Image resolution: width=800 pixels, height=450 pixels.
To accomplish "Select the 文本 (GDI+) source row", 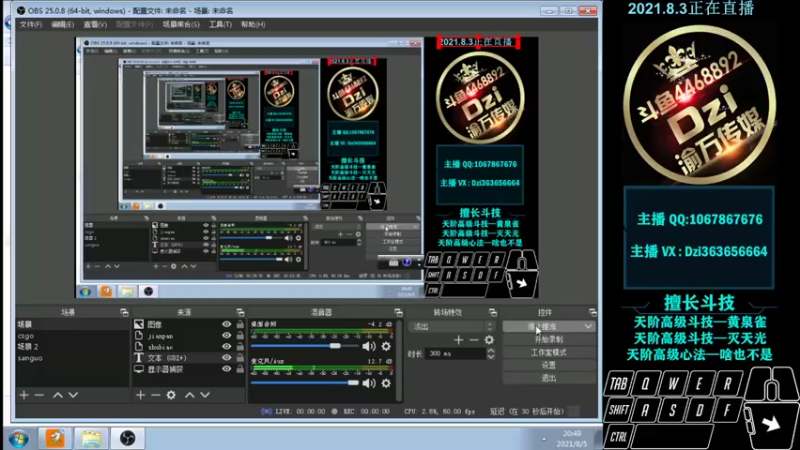I will tap(189, 358).
